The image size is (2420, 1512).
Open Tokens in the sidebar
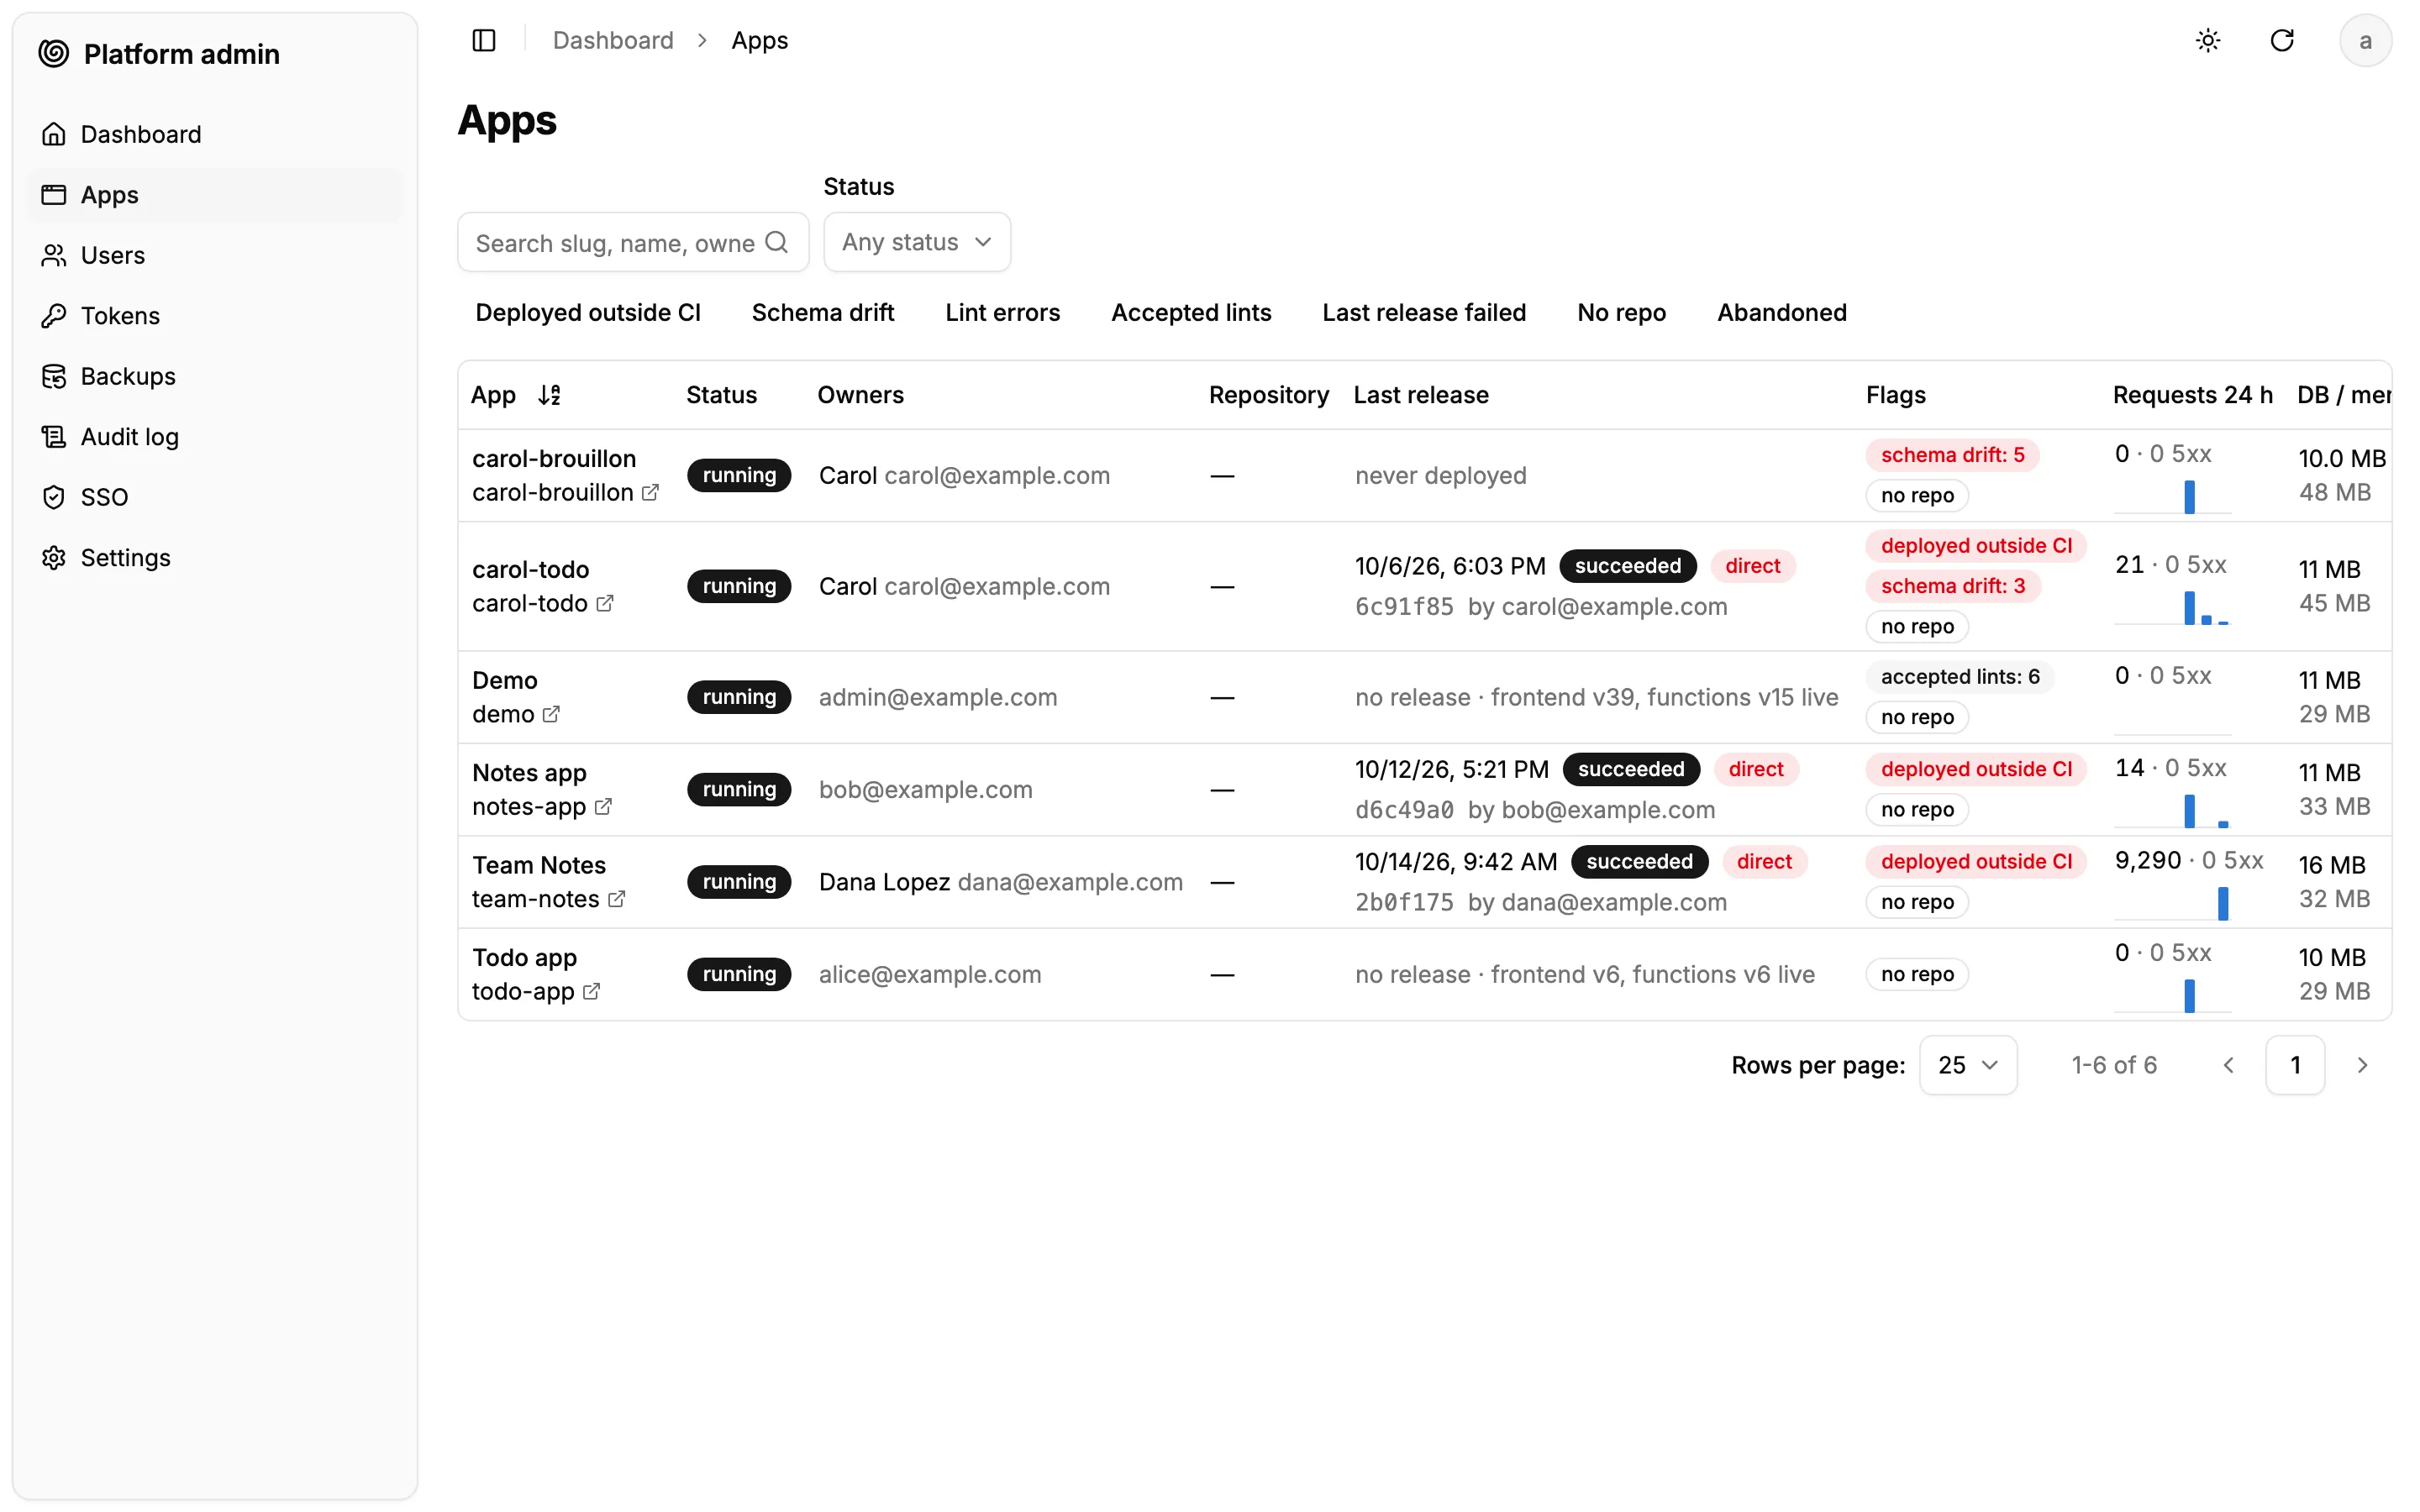click(x=215, y=316)
